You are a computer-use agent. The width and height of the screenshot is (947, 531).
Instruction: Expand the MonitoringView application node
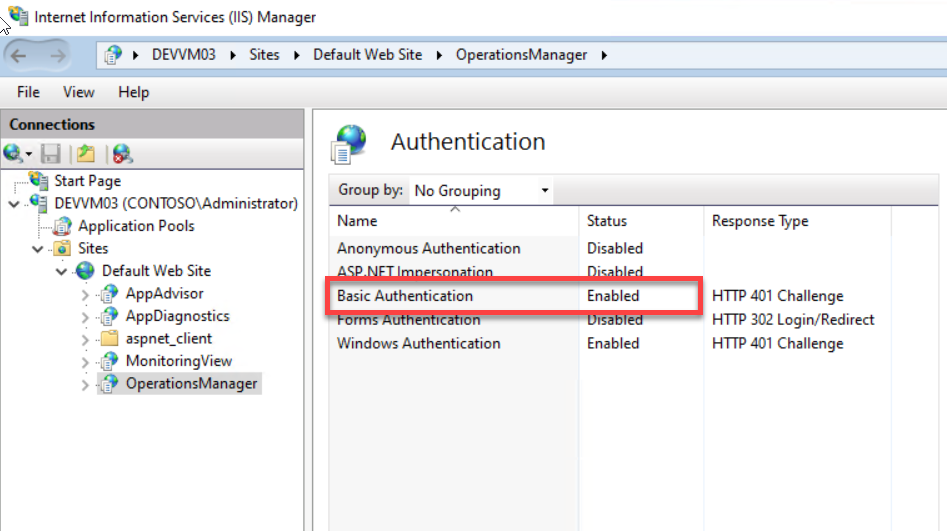(85, 361)
